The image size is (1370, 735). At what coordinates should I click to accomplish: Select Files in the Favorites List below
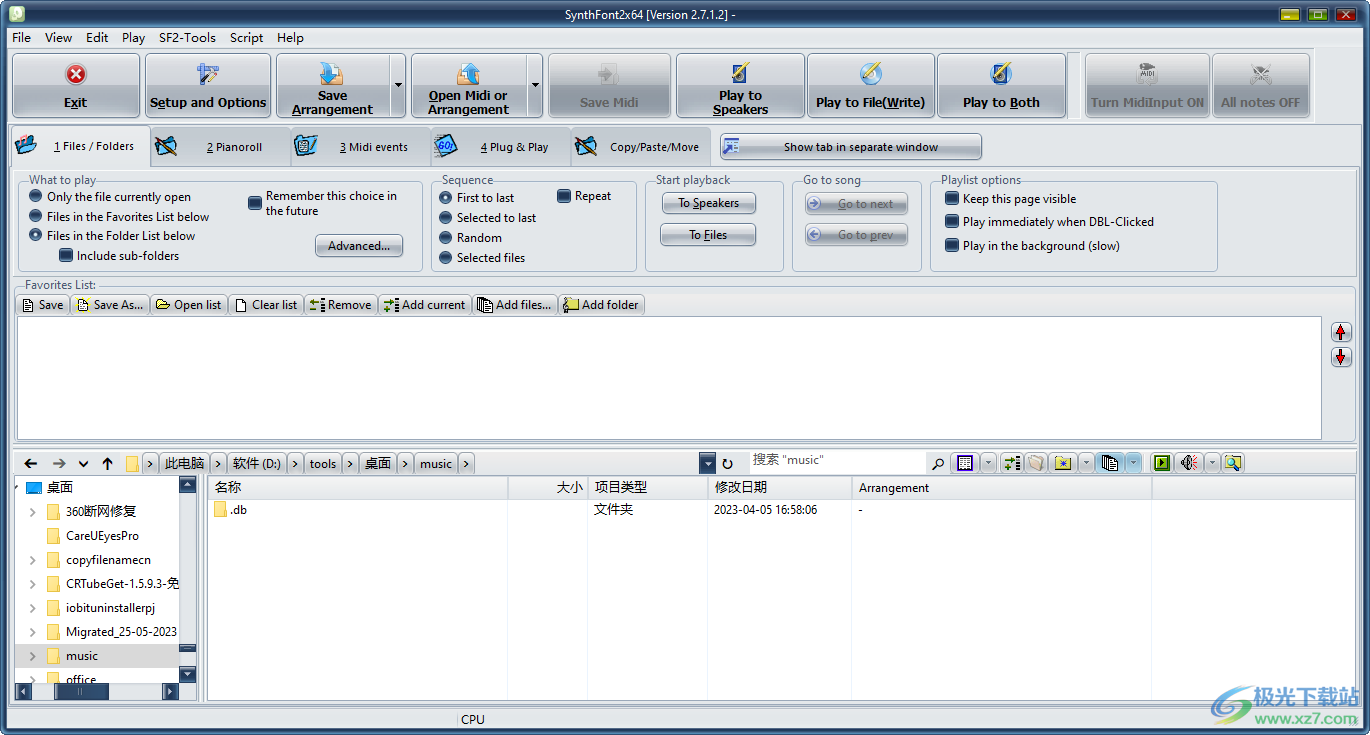(x=120, y=216)
